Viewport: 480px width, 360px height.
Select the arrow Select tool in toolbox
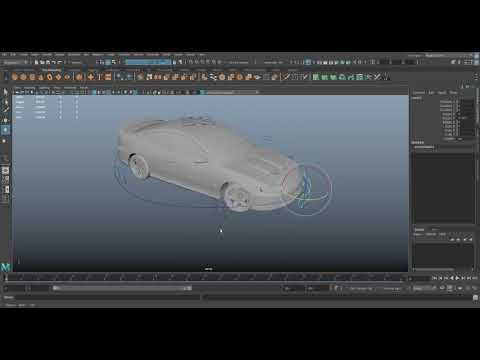[x=5, y=91]
